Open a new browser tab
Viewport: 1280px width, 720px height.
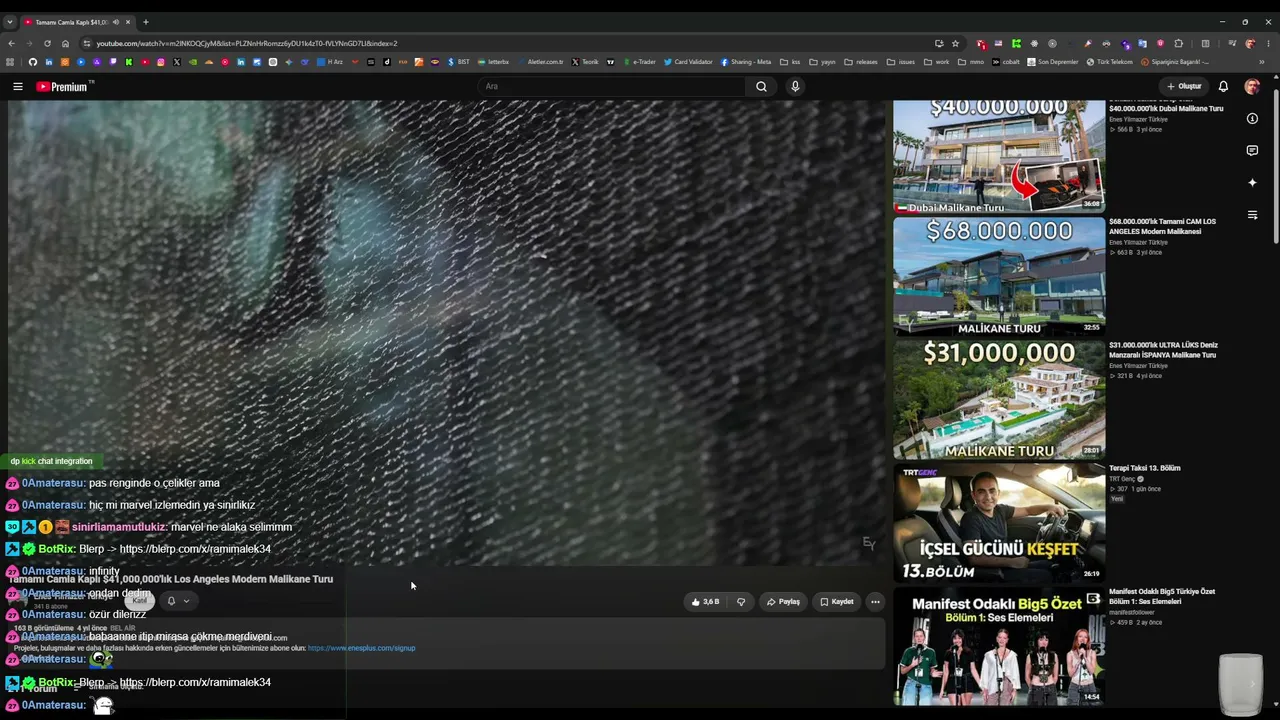point(146,22)
